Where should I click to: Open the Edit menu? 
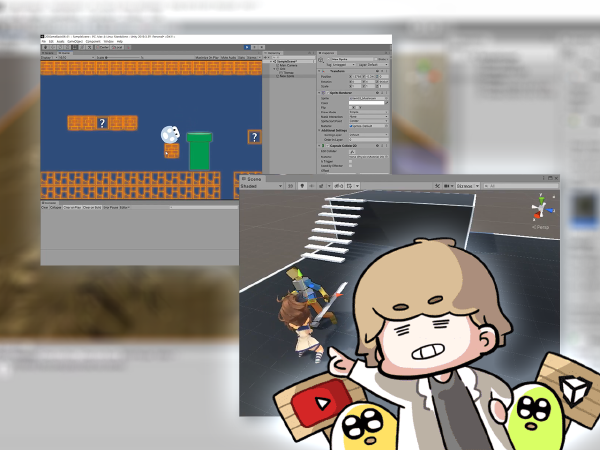click(x=51, y=41)
